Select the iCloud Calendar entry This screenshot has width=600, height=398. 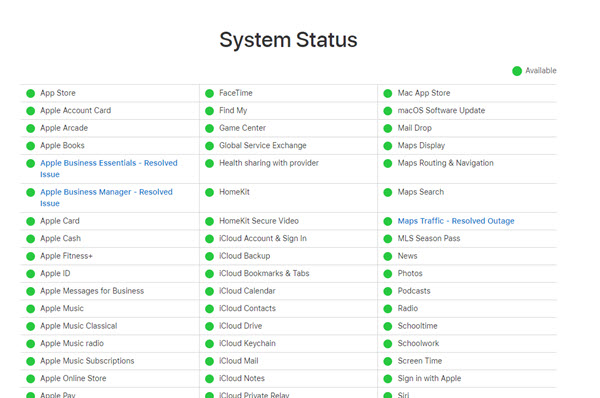[247, 291]
